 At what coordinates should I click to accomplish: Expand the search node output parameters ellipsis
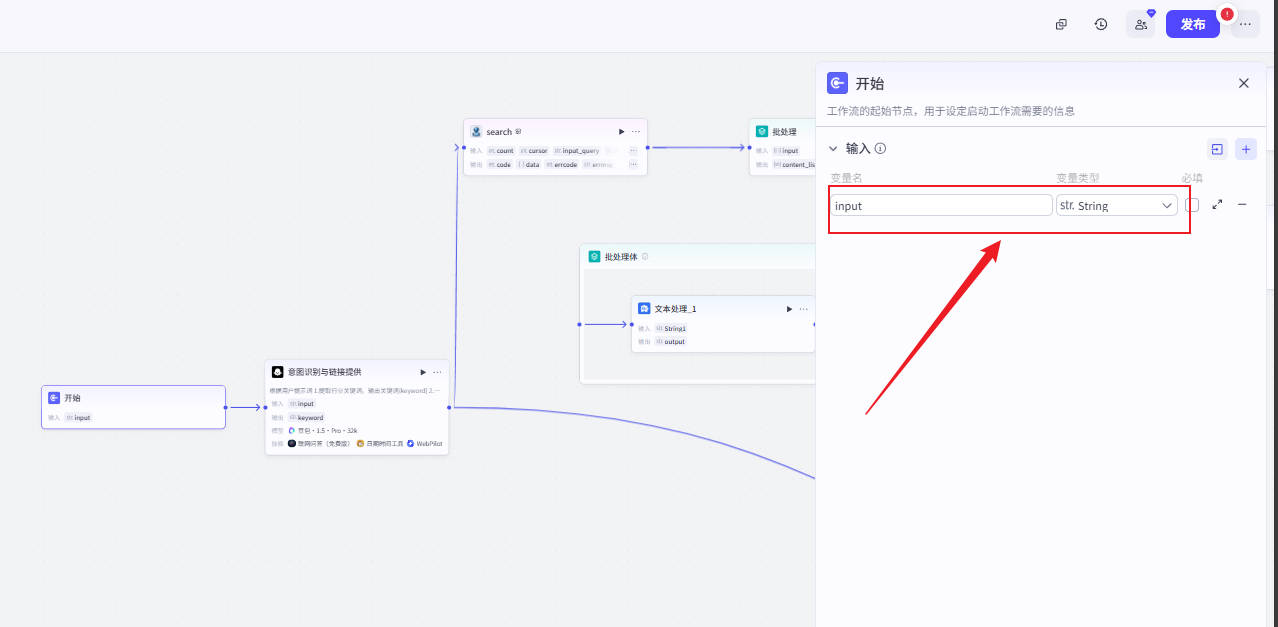click(633, 164)
